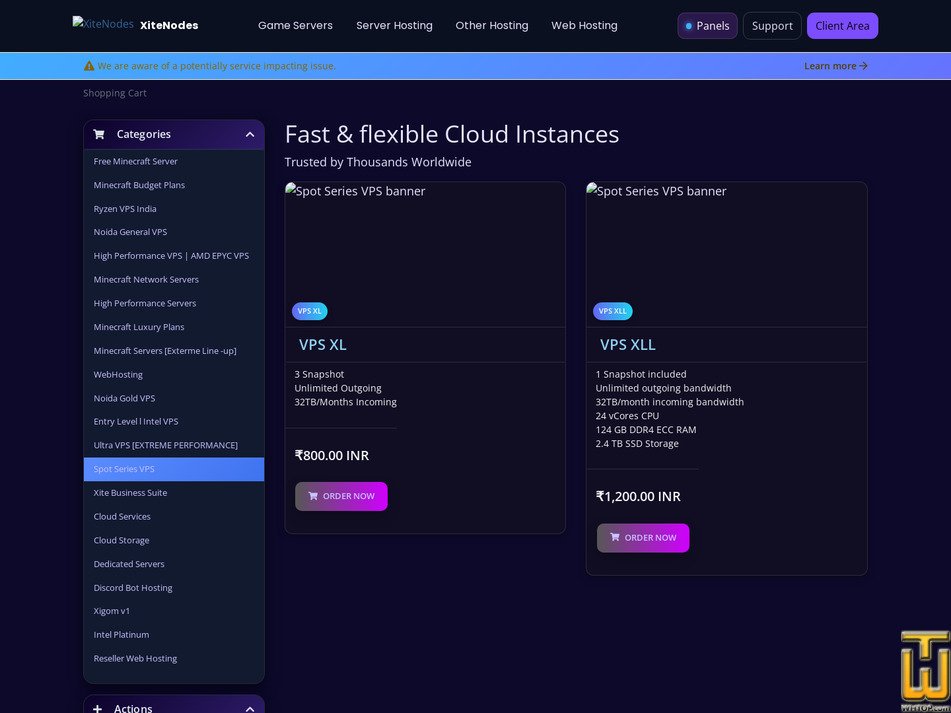This screenshot has width=951, height=713.
Task: Select the highlighted Spot Series VPS category
Action: pos(173,469)
